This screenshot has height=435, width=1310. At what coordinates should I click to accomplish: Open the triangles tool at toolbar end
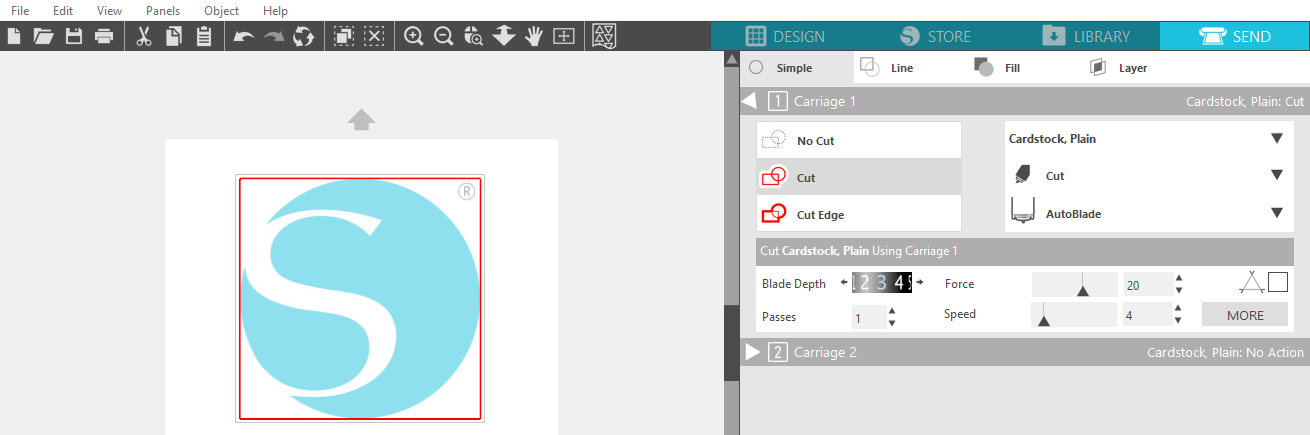point(604,36)
